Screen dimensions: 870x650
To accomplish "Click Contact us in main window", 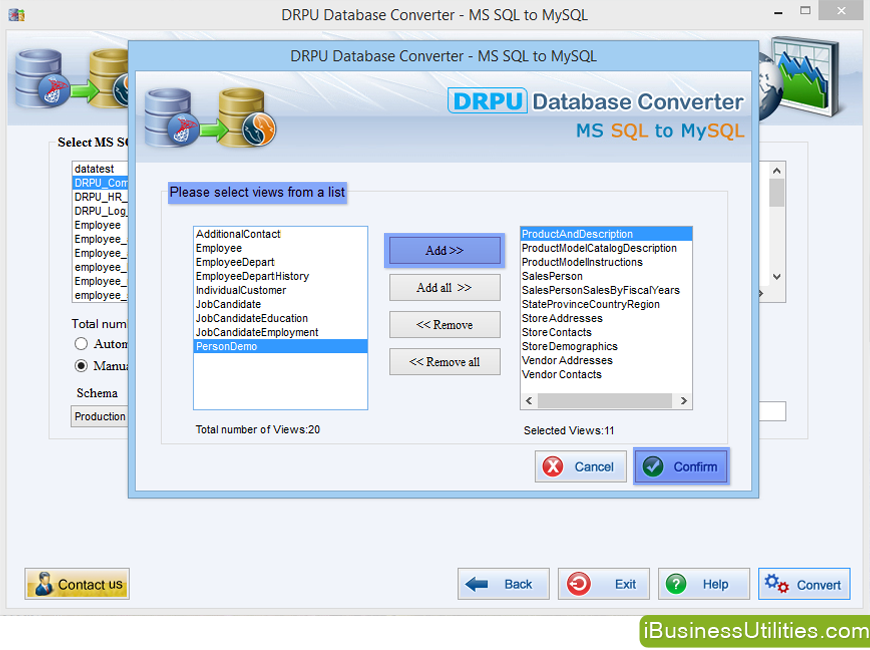I will click(x=77, y=584).
